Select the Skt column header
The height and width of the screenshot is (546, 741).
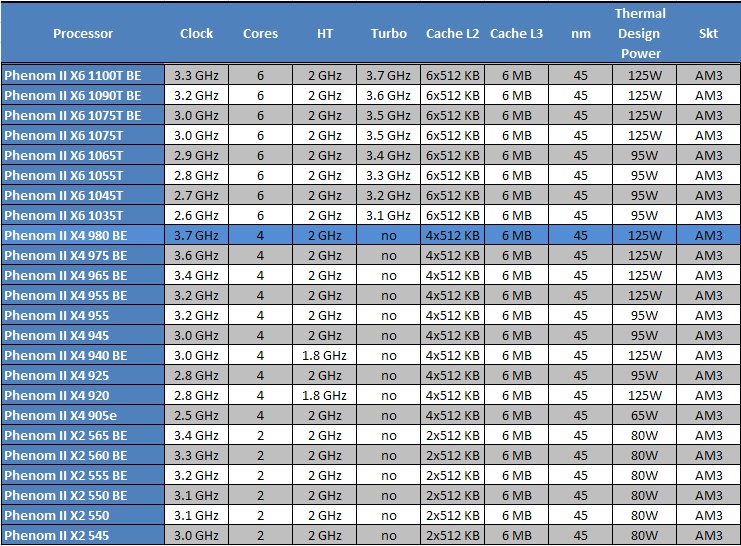click(708, 33)
